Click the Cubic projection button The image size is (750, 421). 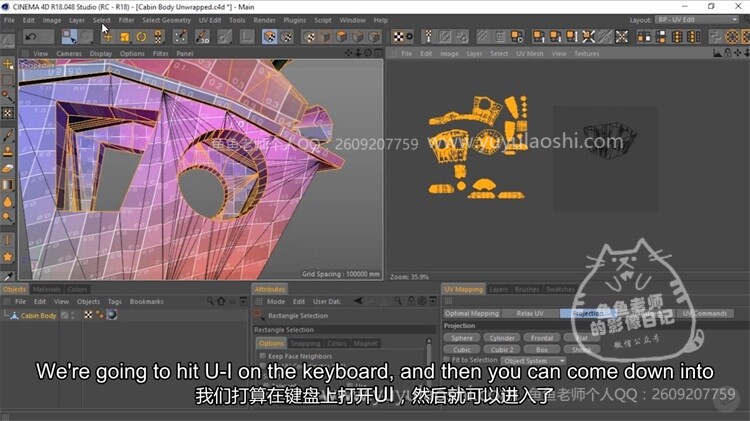pos(462,350)
